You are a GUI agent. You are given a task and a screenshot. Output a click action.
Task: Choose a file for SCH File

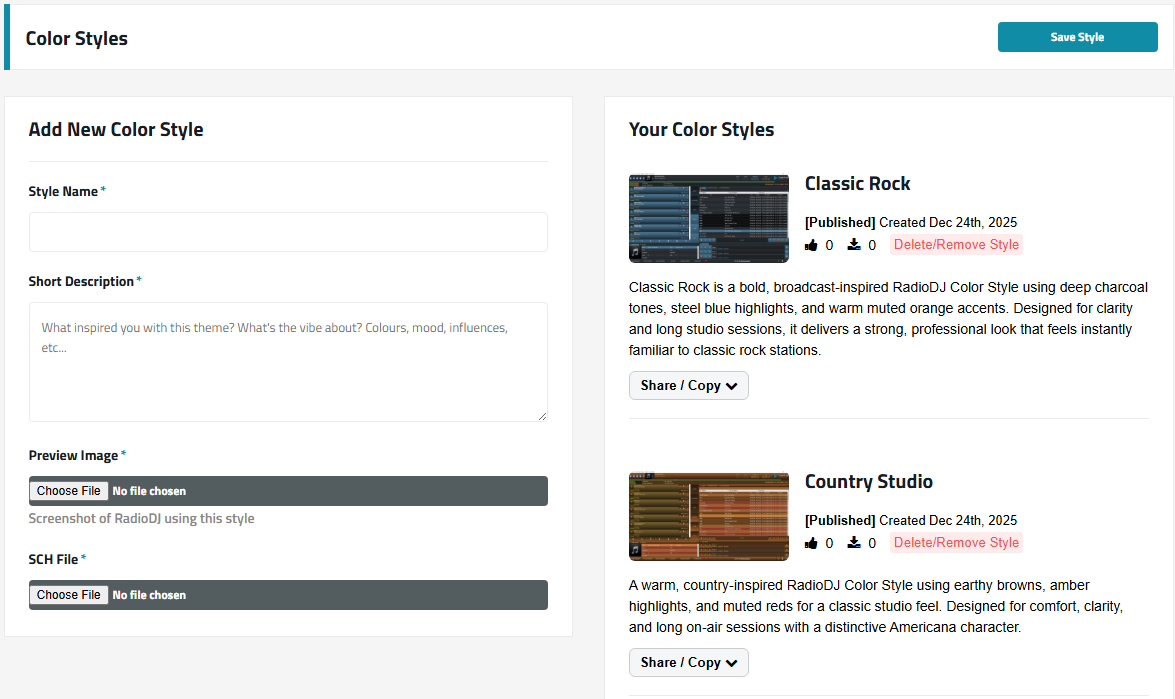69,595
